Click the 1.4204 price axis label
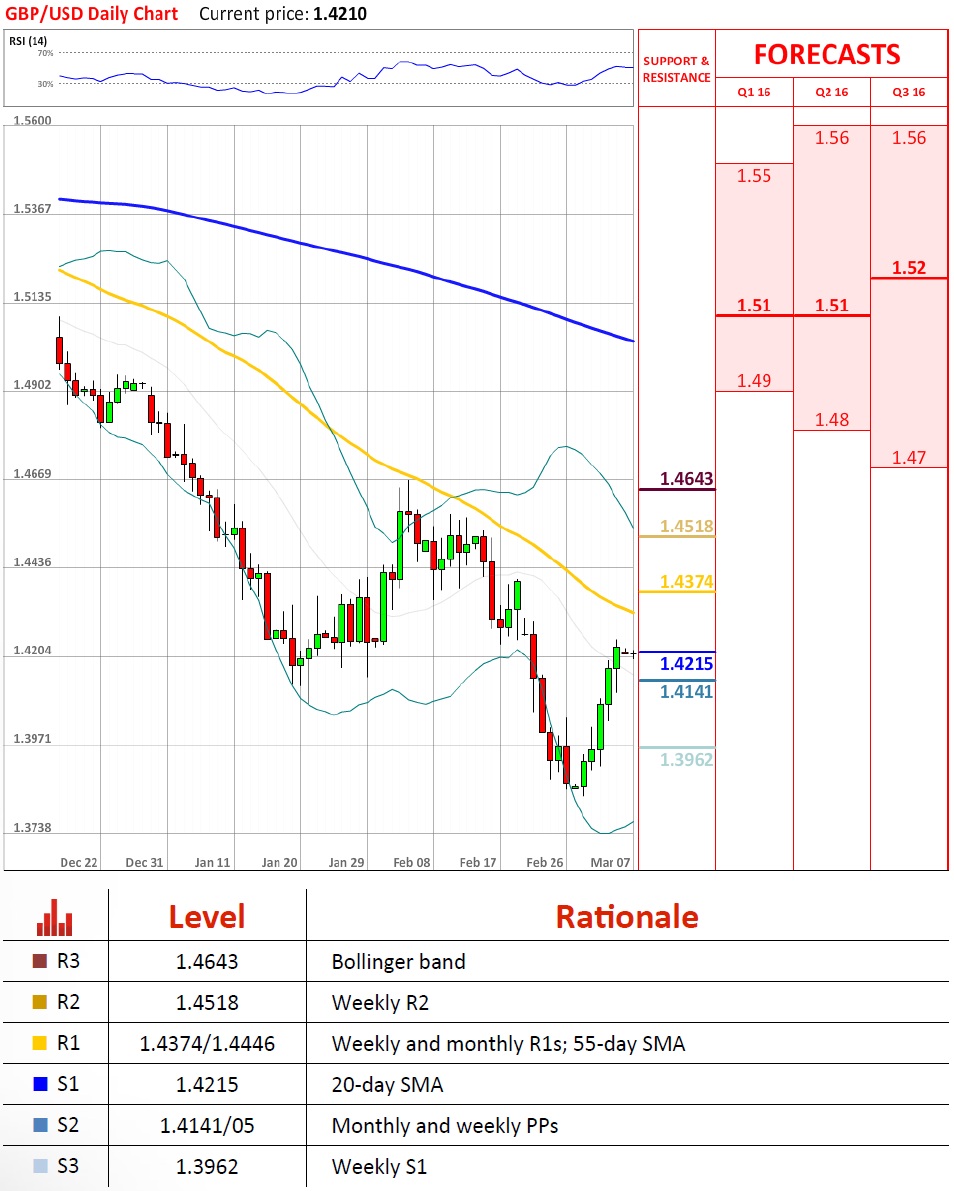The height and width of the screenshot is (1191, 954). [x=33, y=650]
